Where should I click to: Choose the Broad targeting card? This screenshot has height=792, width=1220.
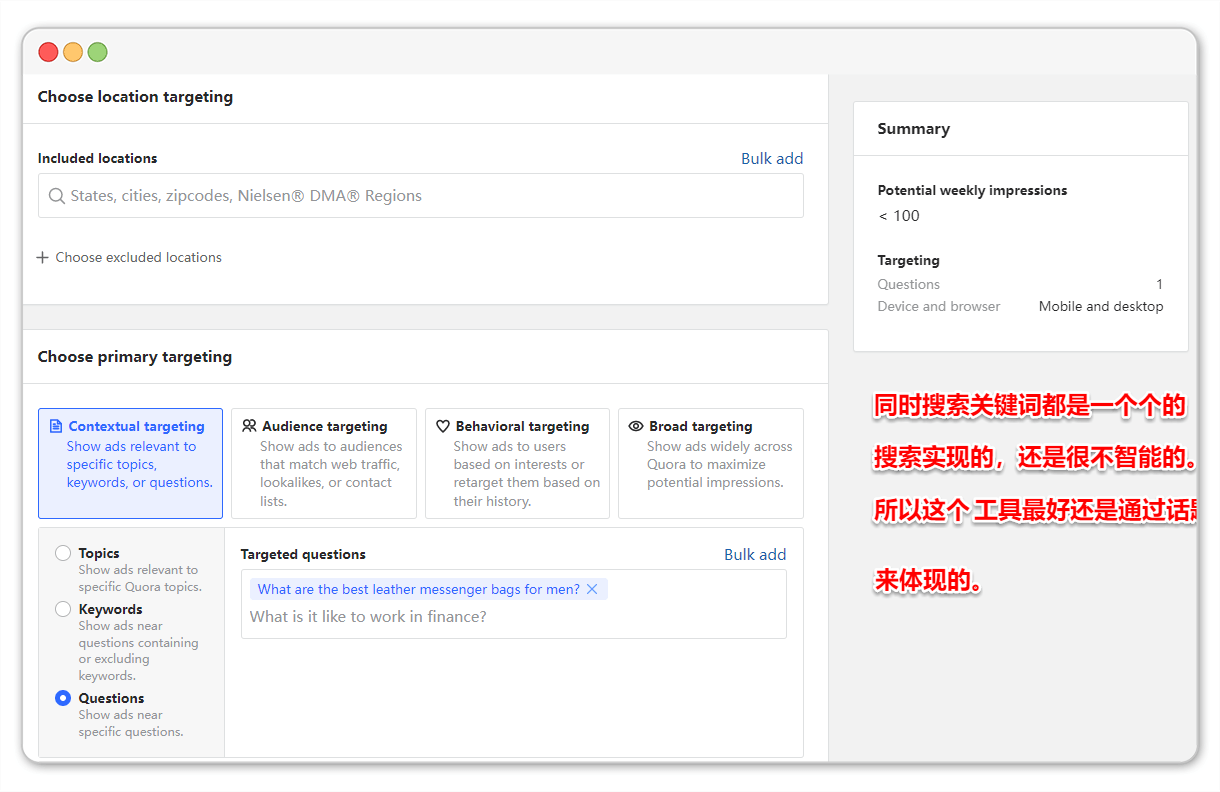pos(710,463)
